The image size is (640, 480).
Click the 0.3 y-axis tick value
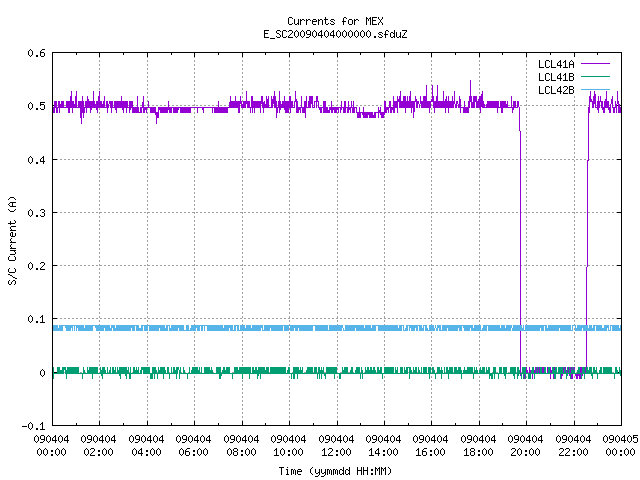pos(36,213)
